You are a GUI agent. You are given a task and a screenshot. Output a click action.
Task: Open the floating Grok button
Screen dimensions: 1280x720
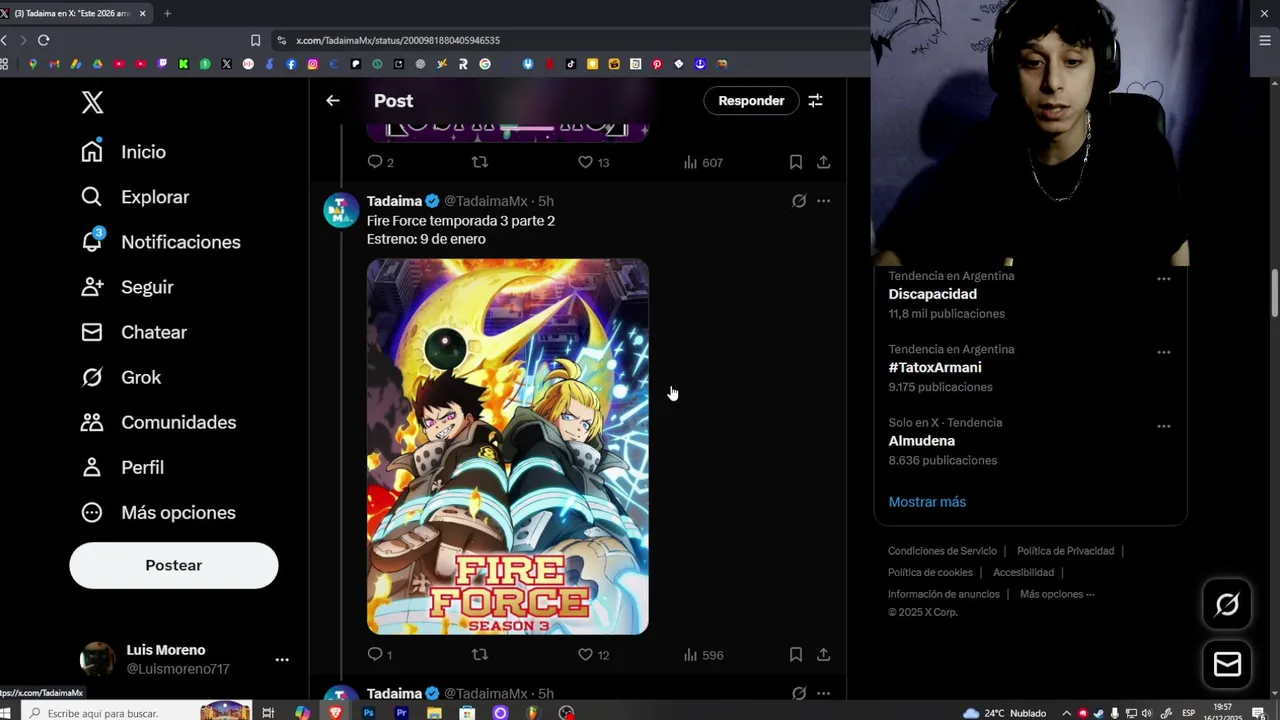pos(1227,604)
